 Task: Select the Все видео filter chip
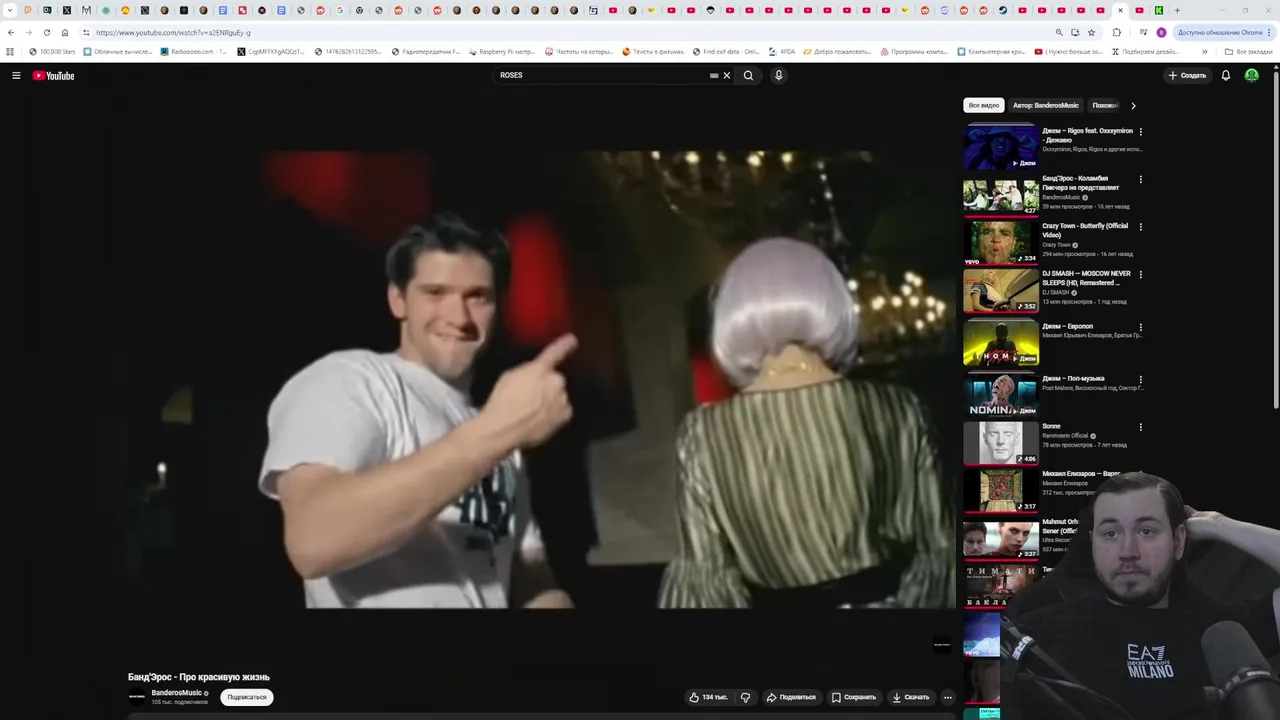click(983, 105)
